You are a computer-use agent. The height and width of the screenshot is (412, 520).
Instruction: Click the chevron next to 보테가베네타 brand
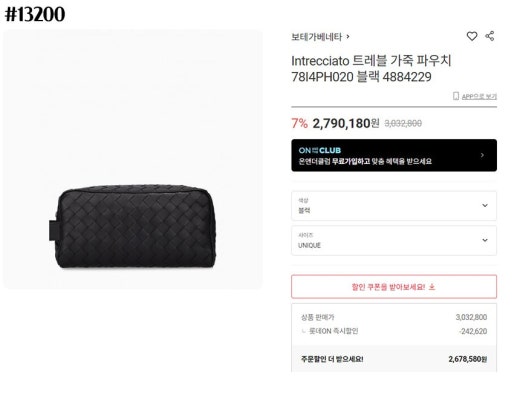click(348, 36)
